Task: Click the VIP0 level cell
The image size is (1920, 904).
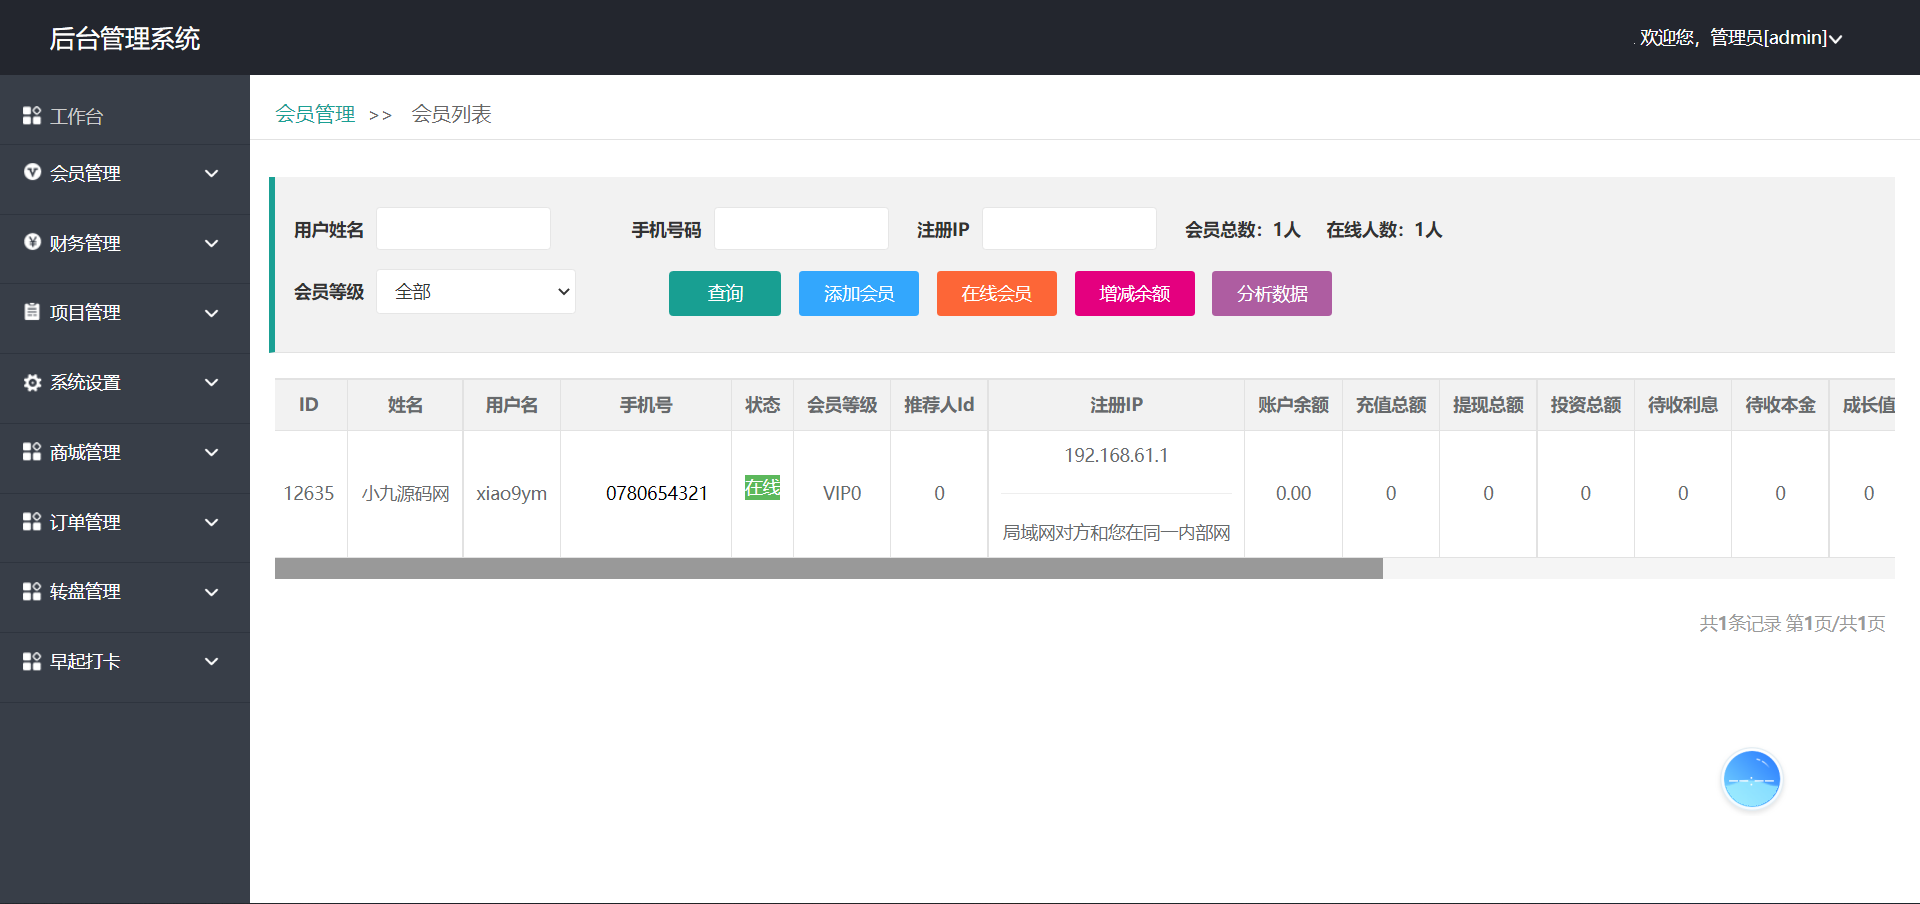Action: [x=842, y=493]
